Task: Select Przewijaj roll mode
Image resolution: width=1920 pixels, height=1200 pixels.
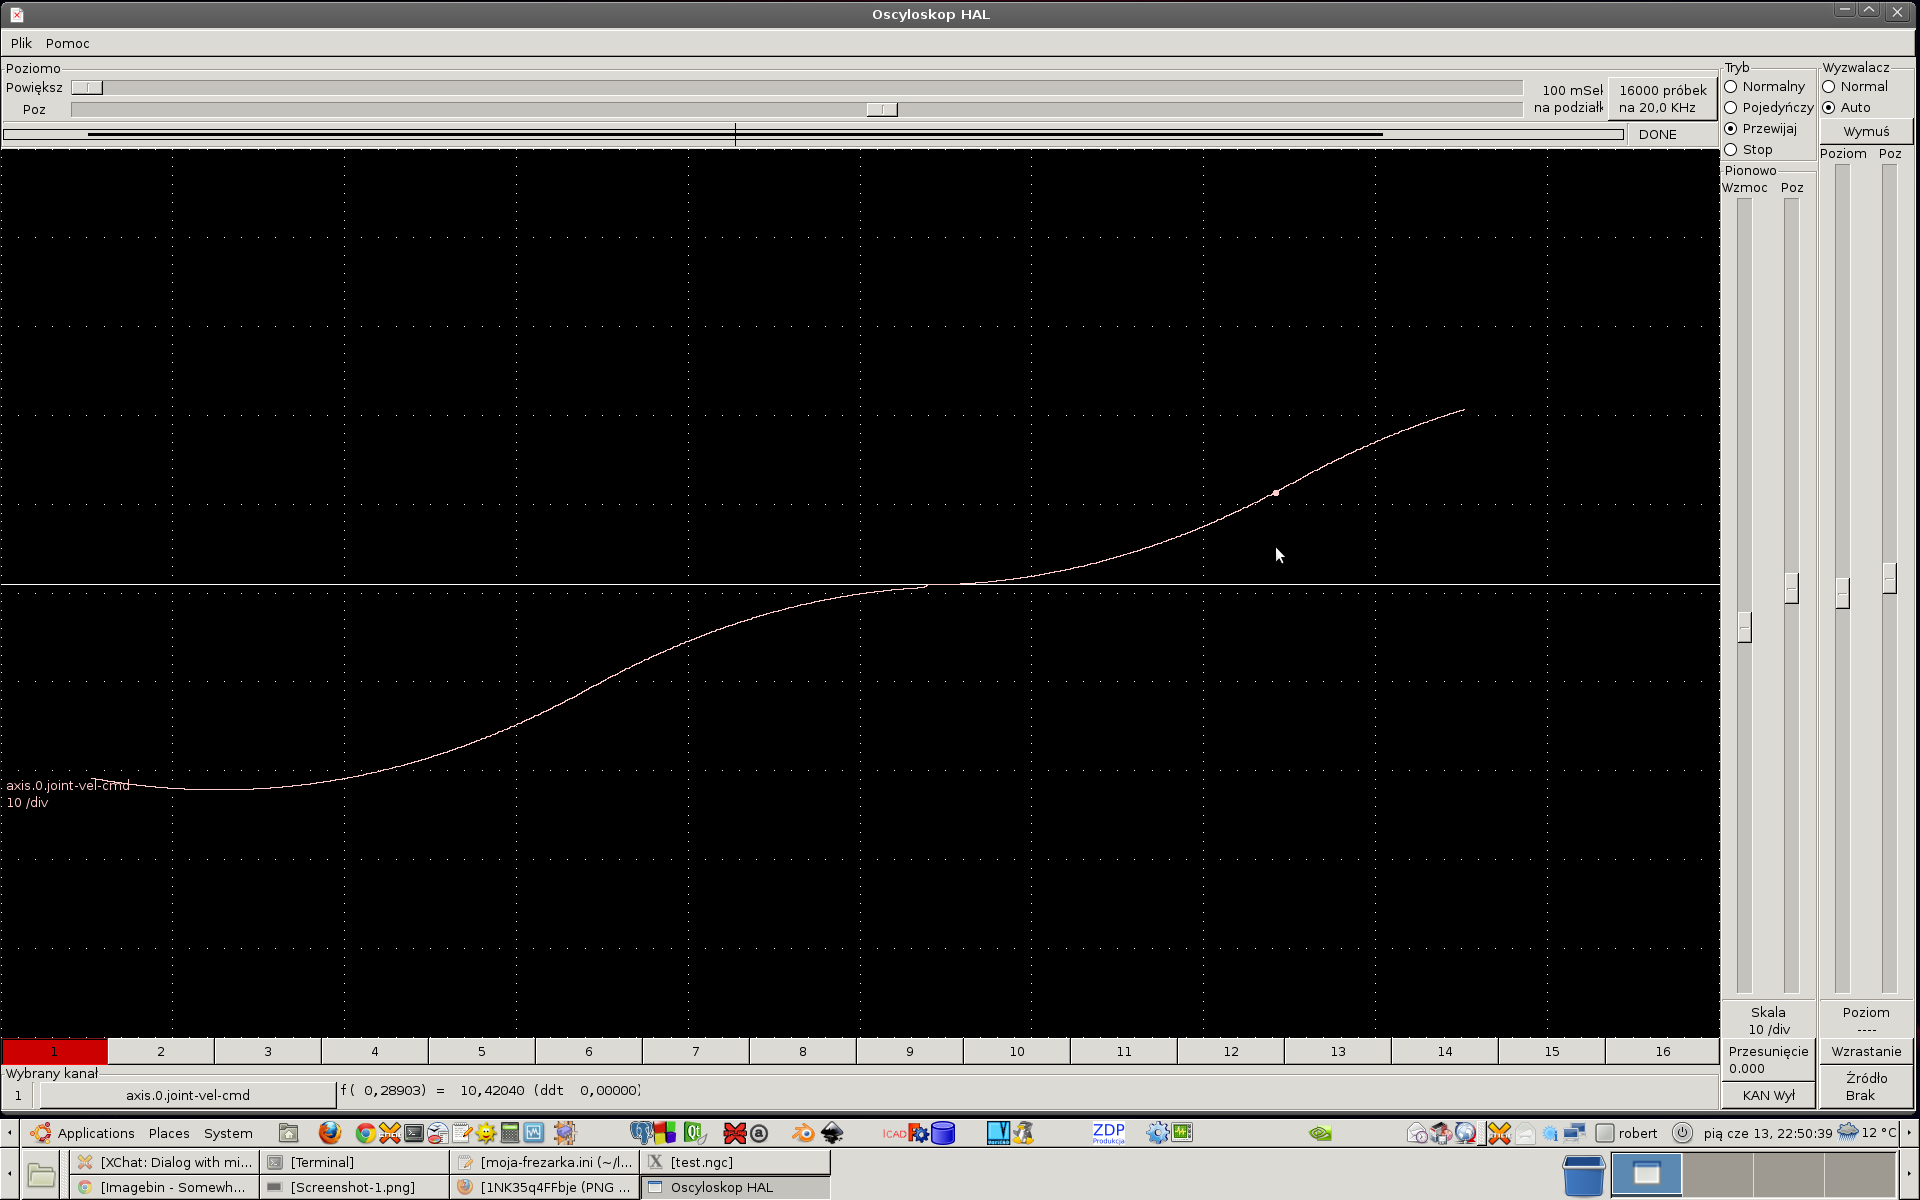Action: pos(1760,129)
